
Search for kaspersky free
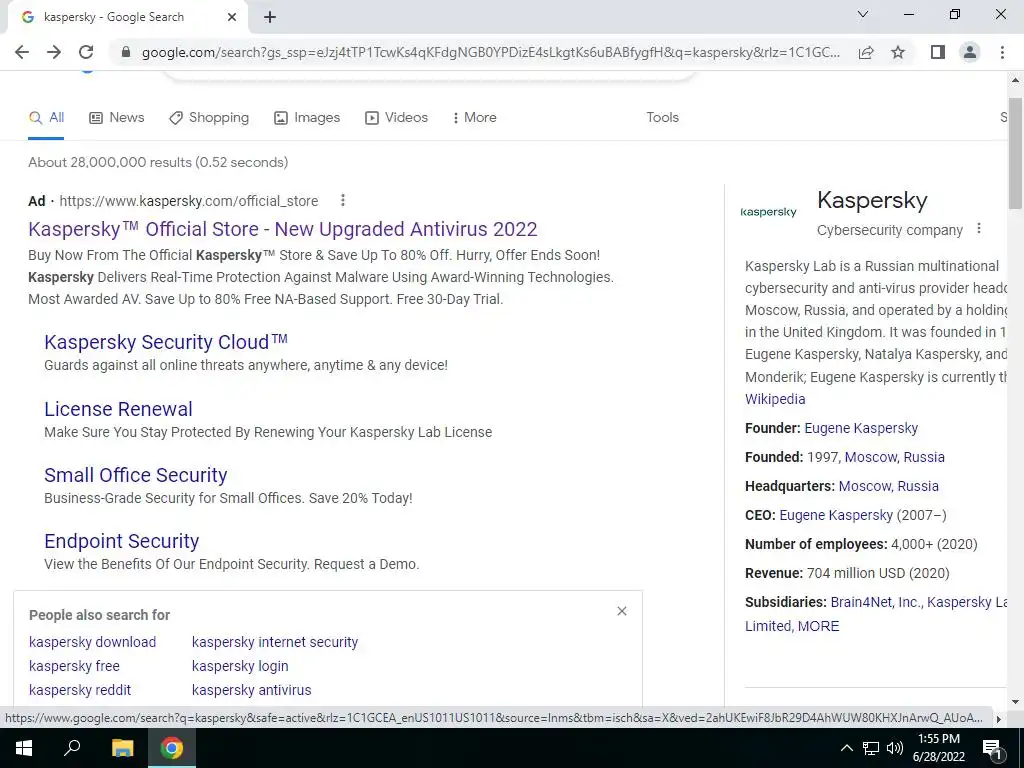tap(74, 666)
